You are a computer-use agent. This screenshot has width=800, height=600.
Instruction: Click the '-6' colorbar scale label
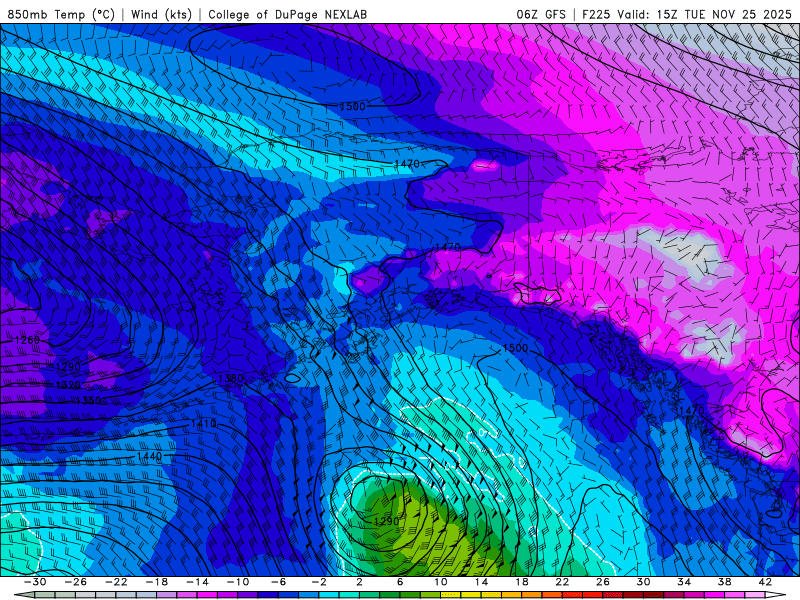click(x=279, y=582)
